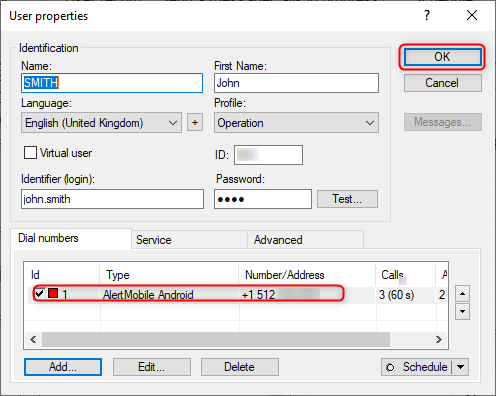Screen dimensions: 496x396
Task: Click the OK button
Action: [443, 57]
